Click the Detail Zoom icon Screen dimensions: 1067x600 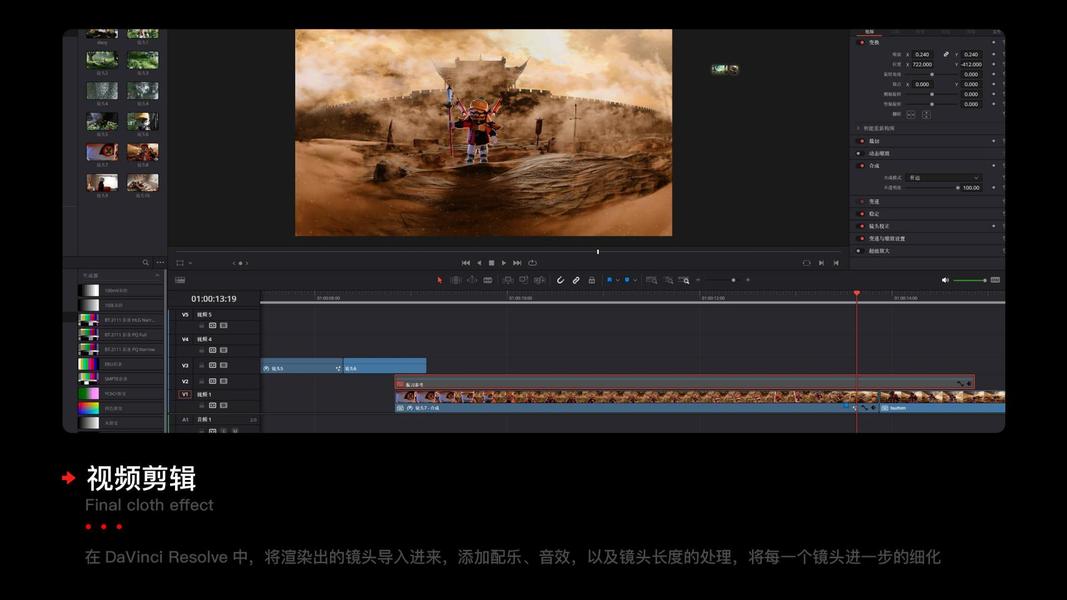coord(668,280)
